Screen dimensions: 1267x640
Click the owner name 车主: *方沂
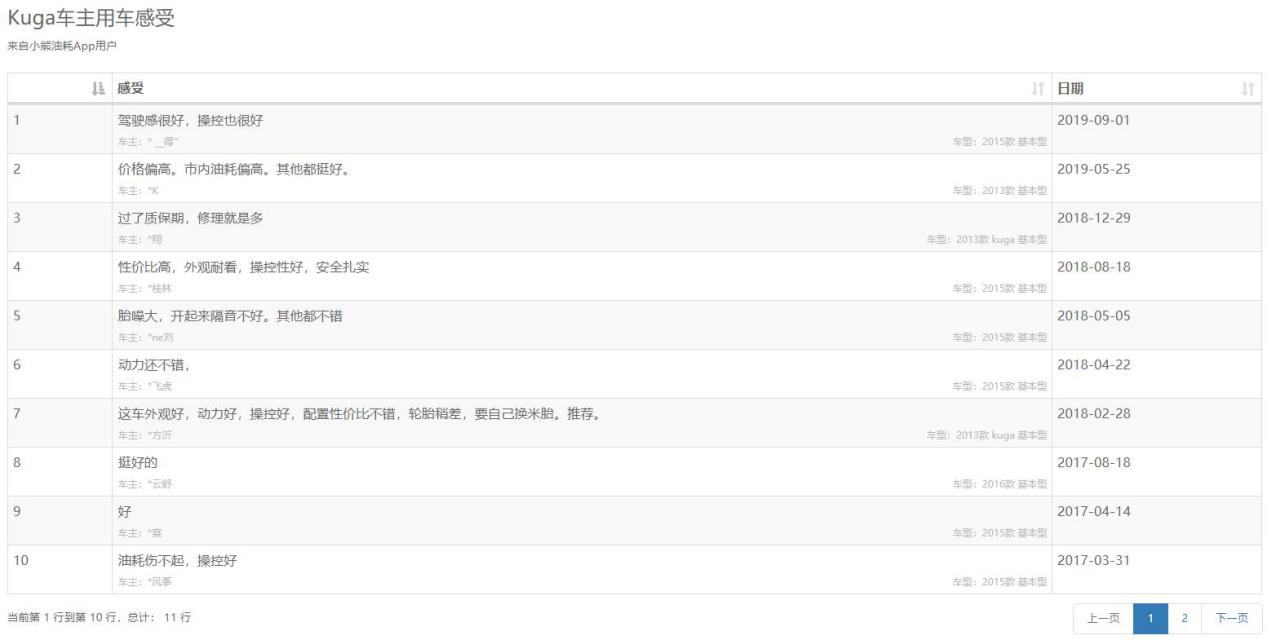(145, 435)
